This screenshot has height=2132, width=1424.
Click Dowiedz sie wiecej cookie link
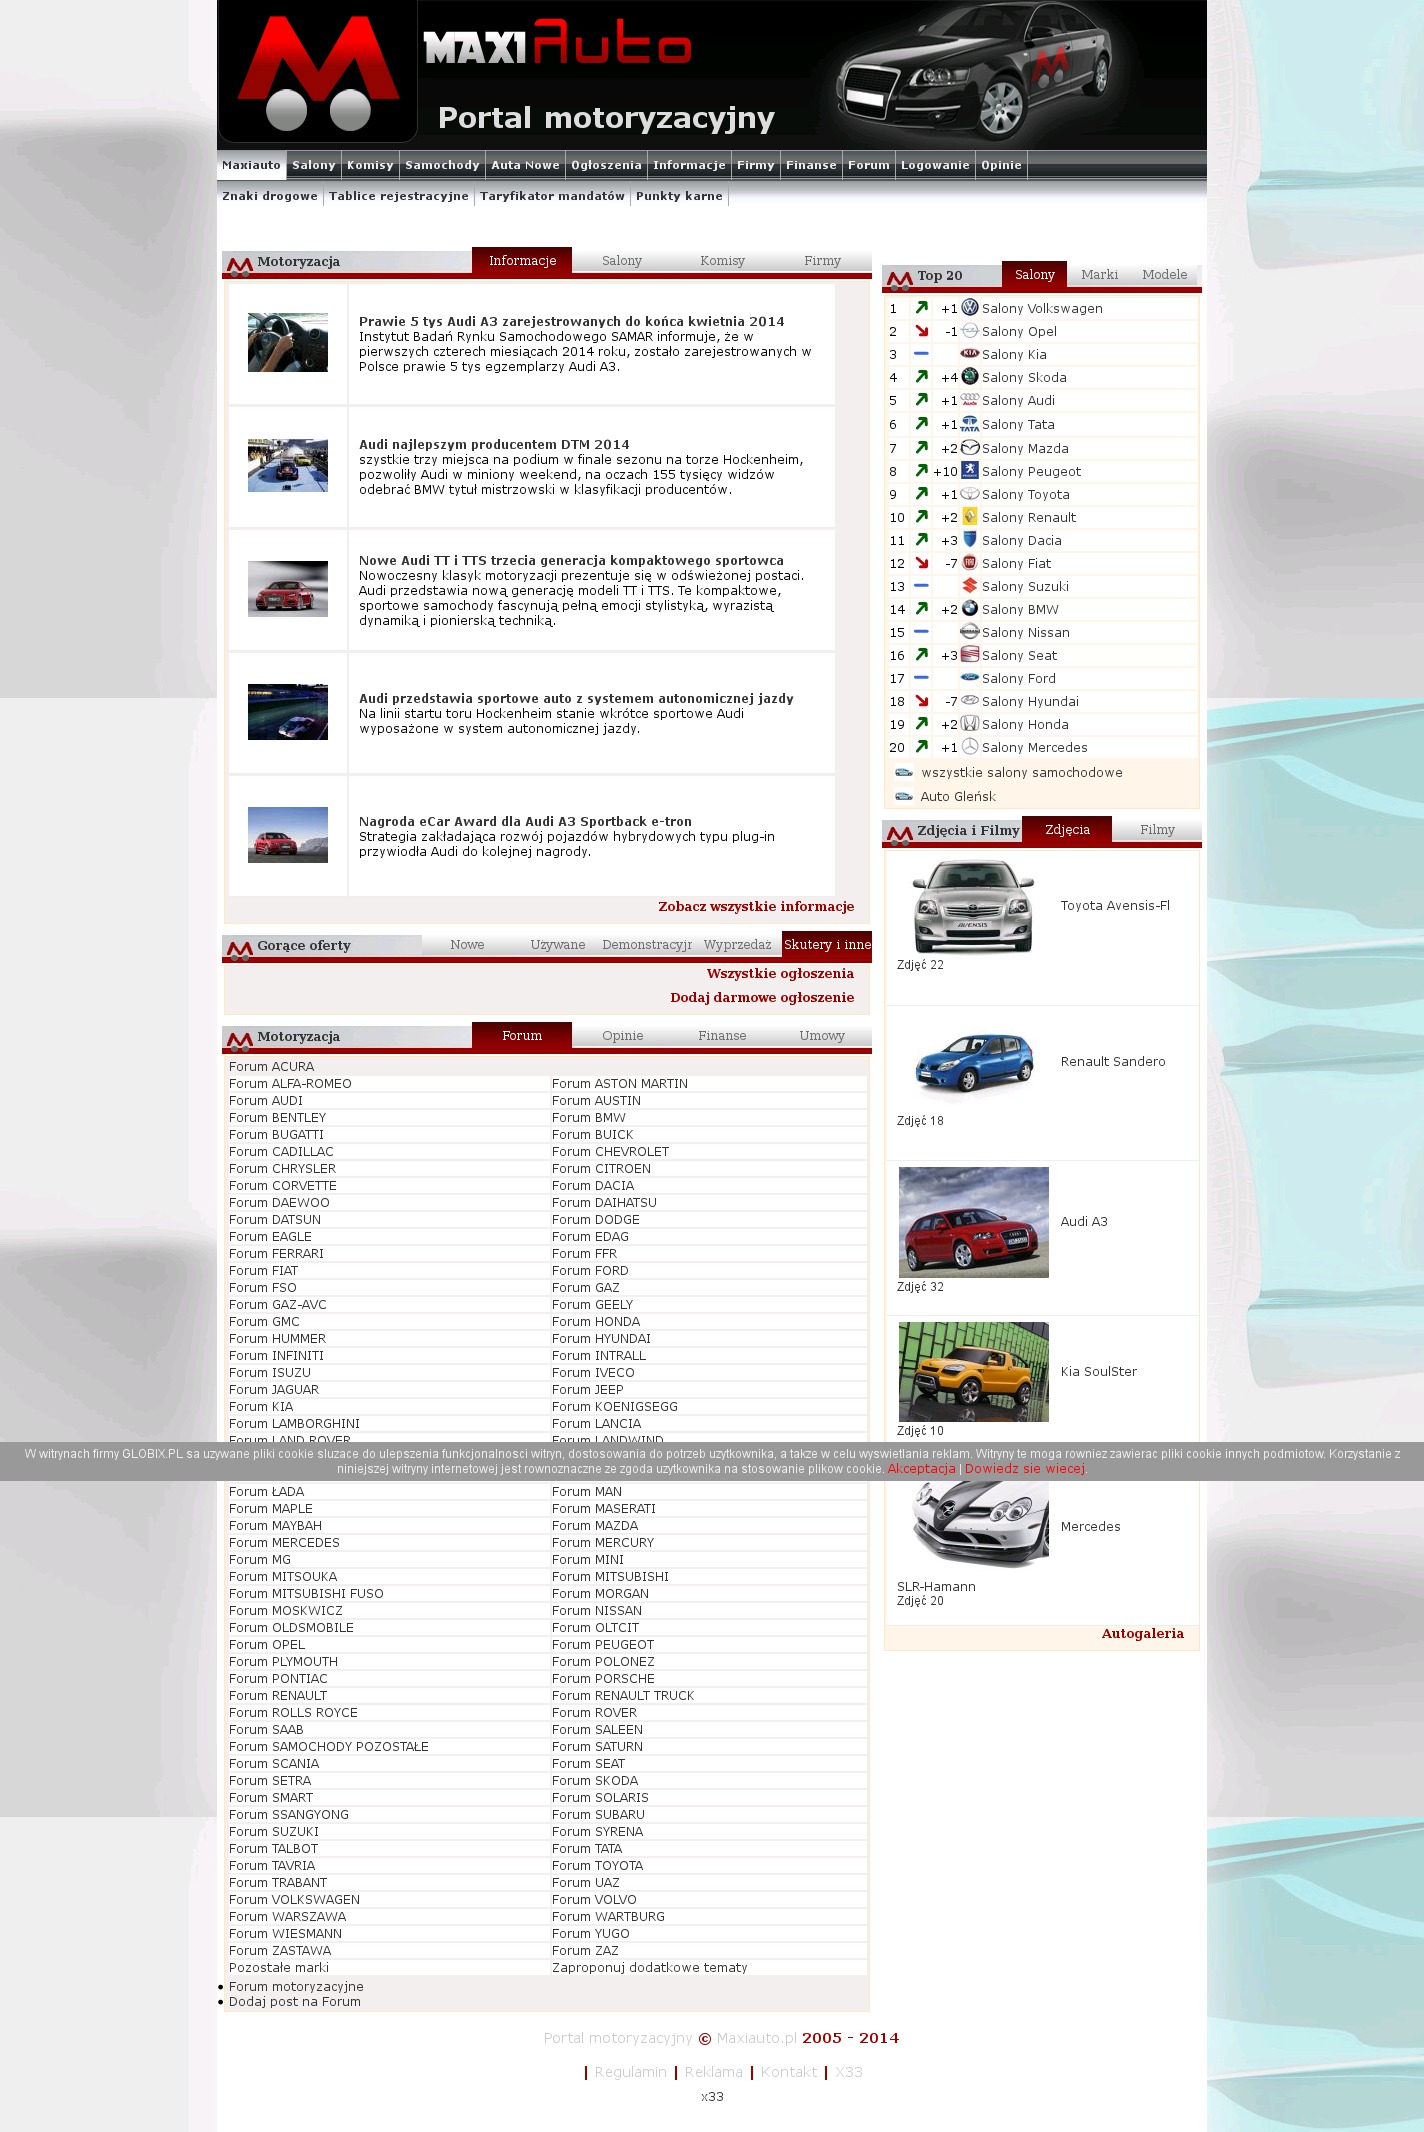point(1024,1469)
